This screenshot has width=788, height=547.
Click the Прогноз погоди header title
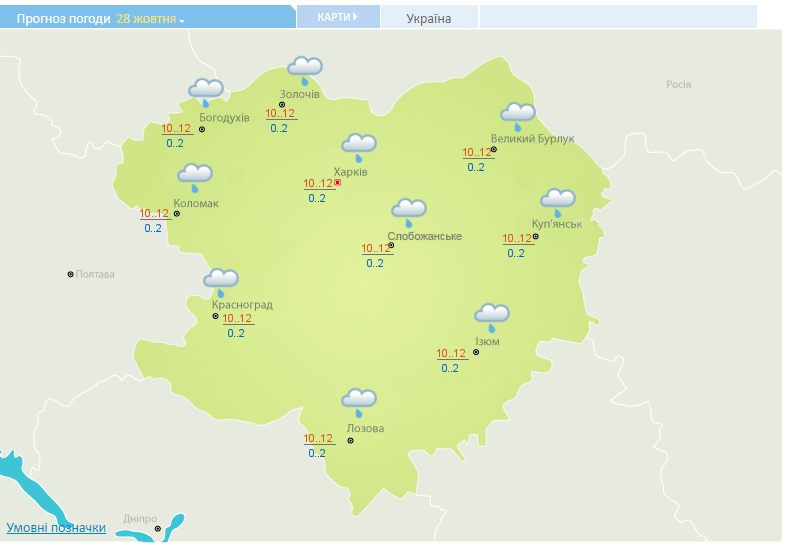63,19
